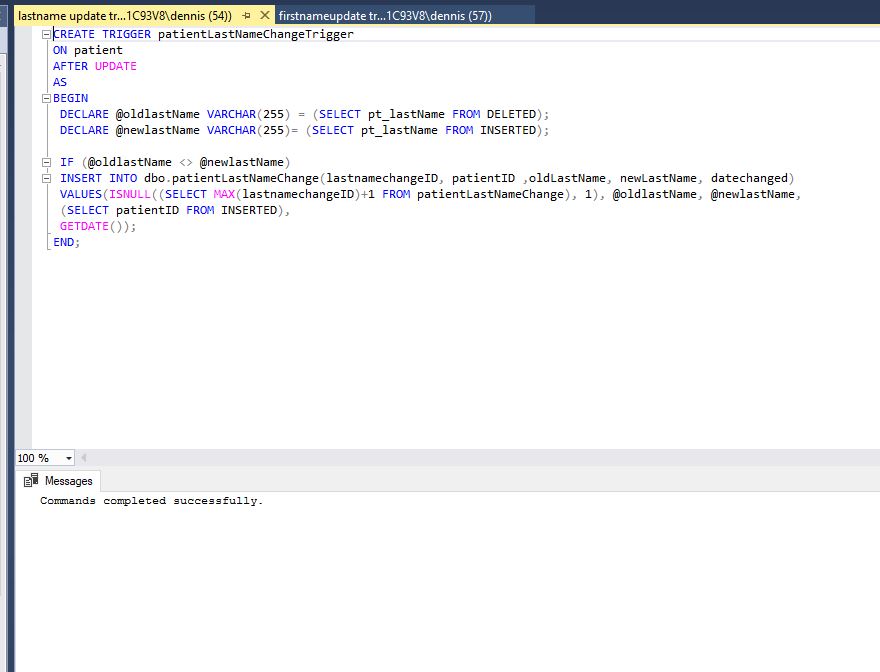Click the Messages tab icon

pyautogui.click(x=31, y=481)
